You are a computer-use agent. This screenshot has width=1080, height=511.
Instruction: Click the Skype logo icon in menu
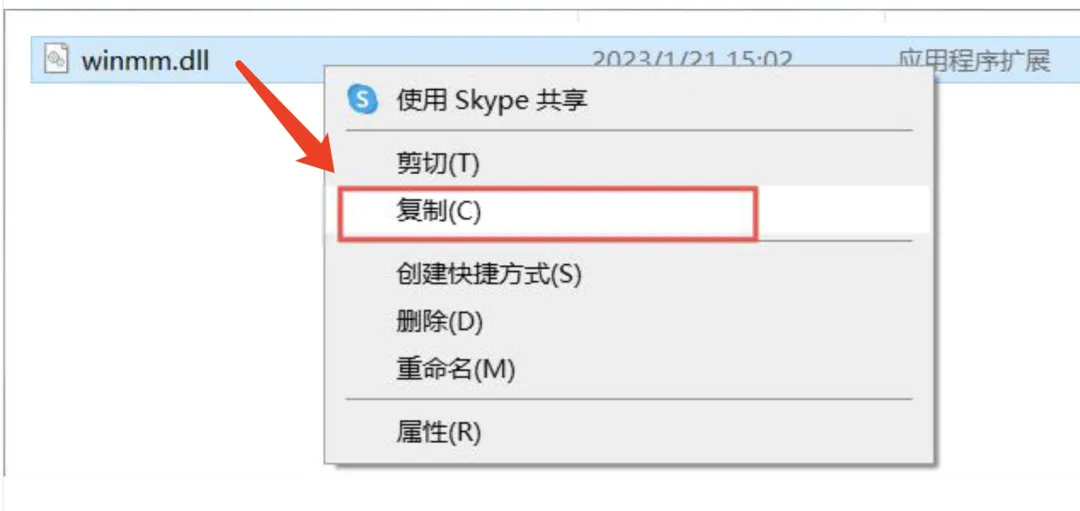(362, 99)
